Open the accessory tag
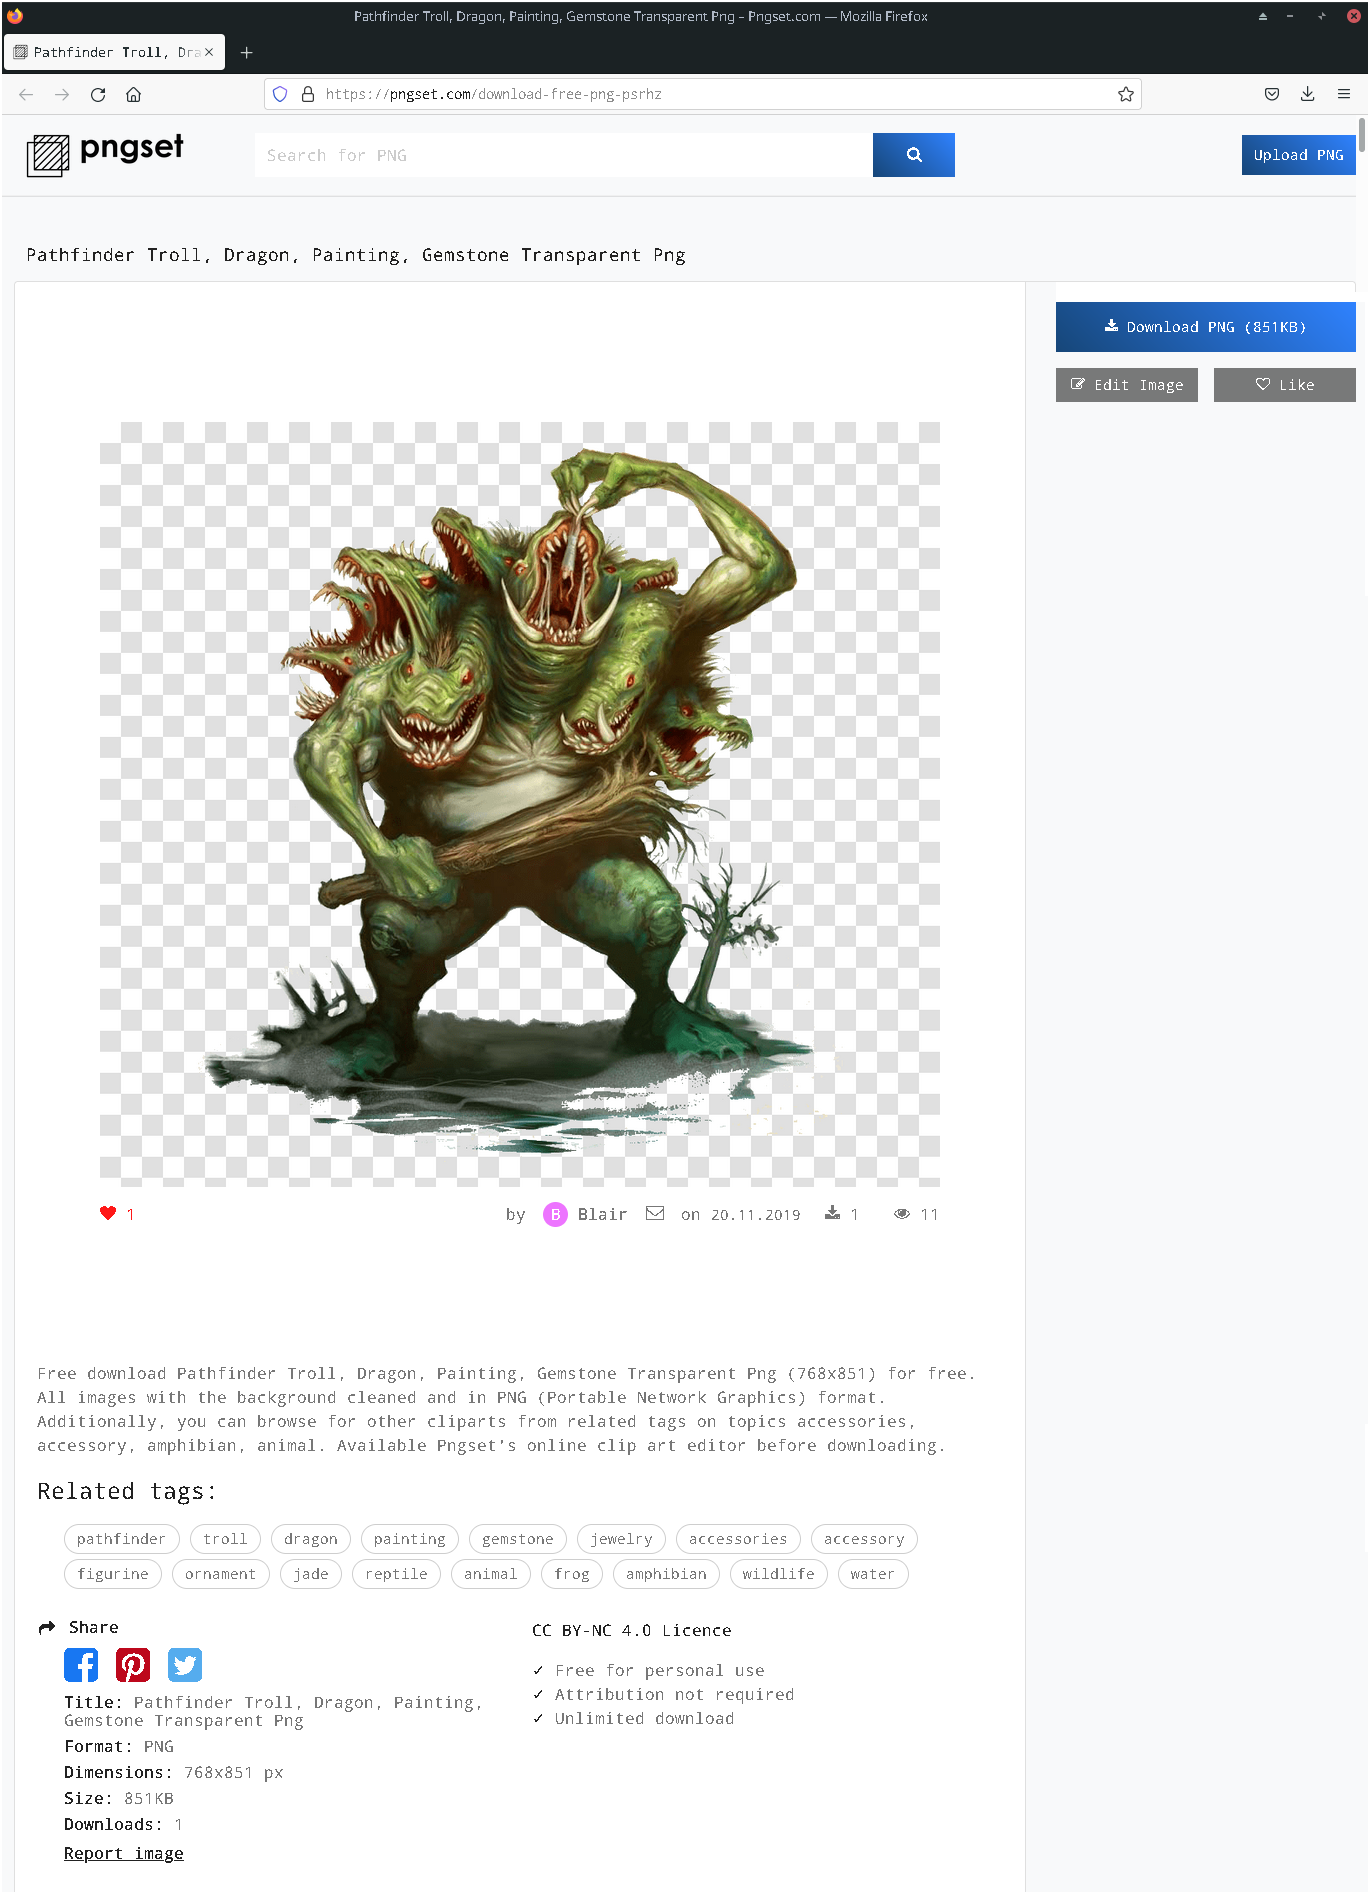 tap(864, 1539)
